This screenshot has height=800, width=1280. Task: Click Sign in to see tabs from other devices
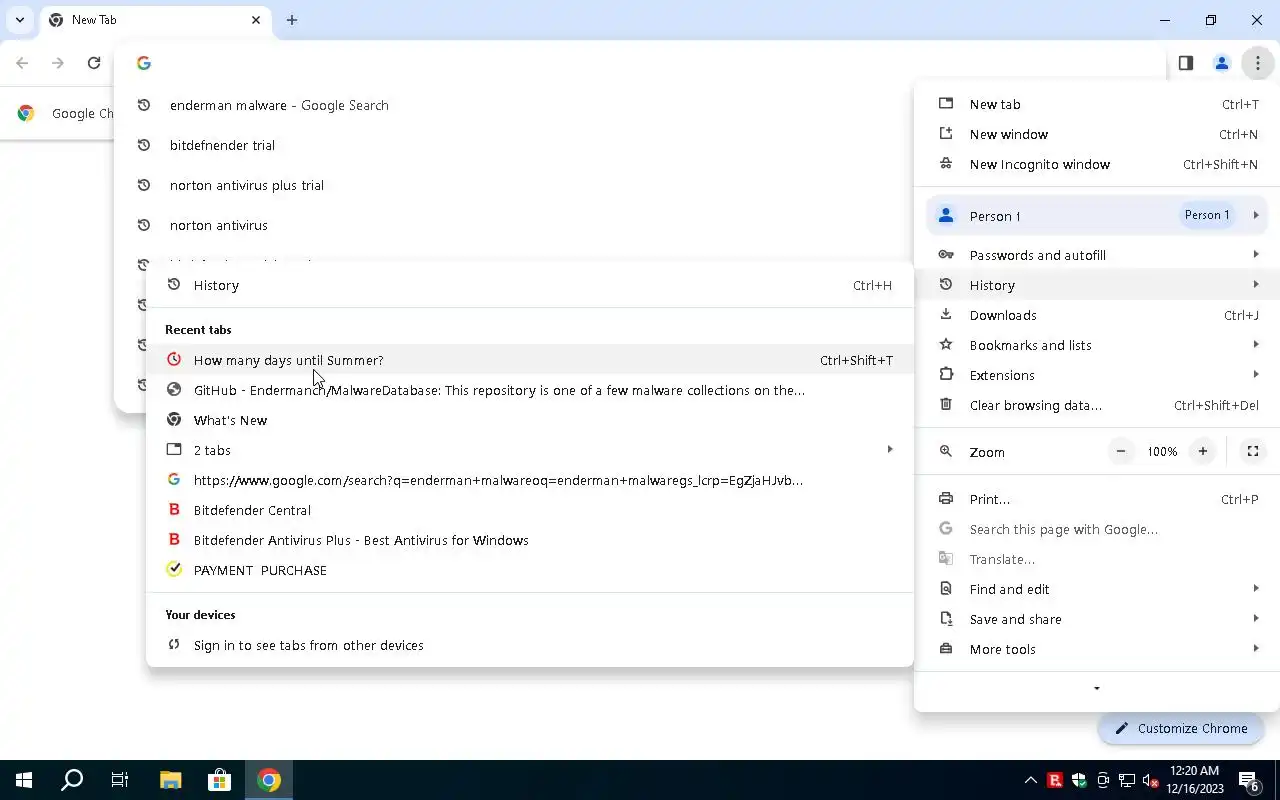530,645
